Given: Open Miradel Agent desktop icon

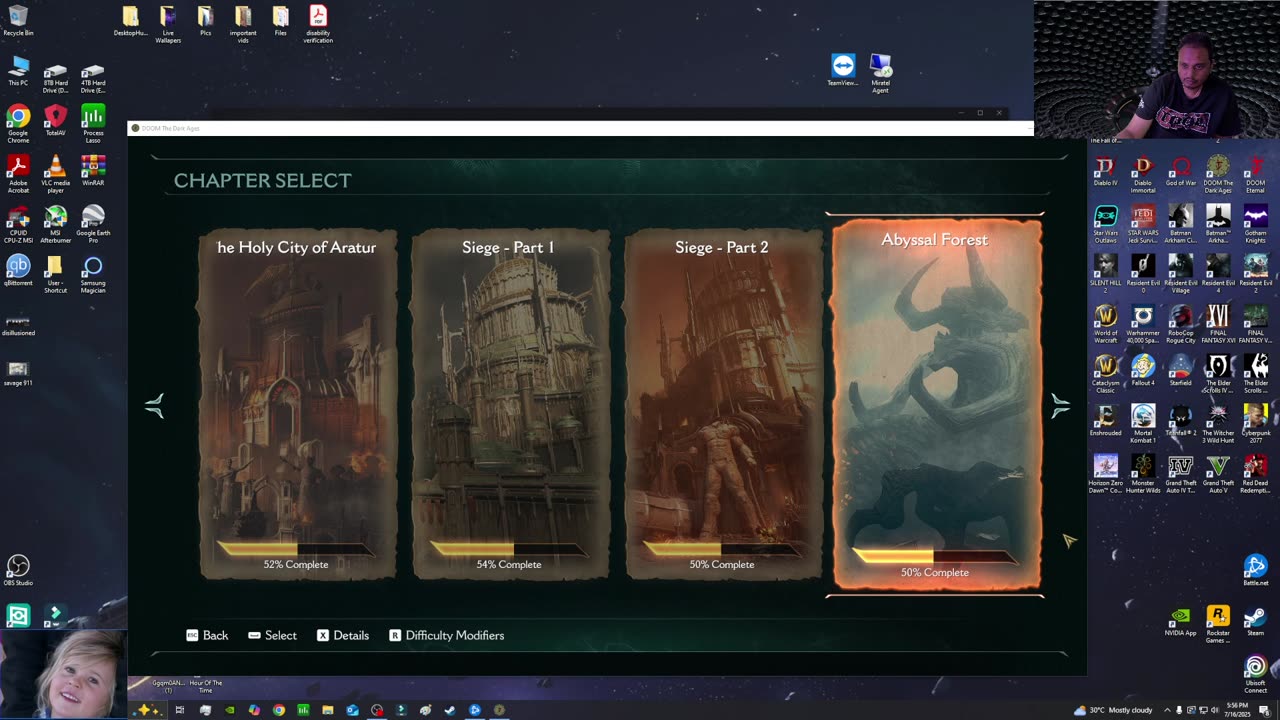Looking at the screenshot, I should pos(880,73).
